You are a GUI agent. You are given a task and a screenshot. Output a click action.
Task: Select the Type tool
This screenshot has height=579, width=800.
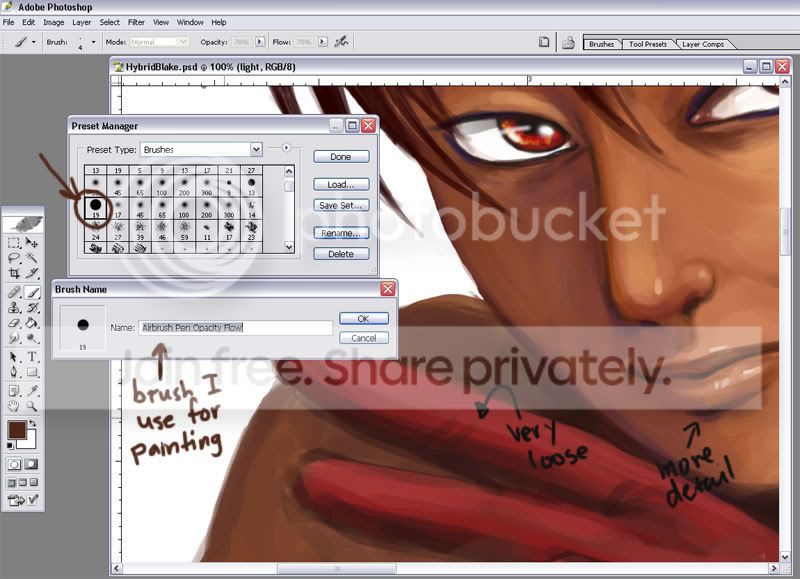tap(32, 357)
